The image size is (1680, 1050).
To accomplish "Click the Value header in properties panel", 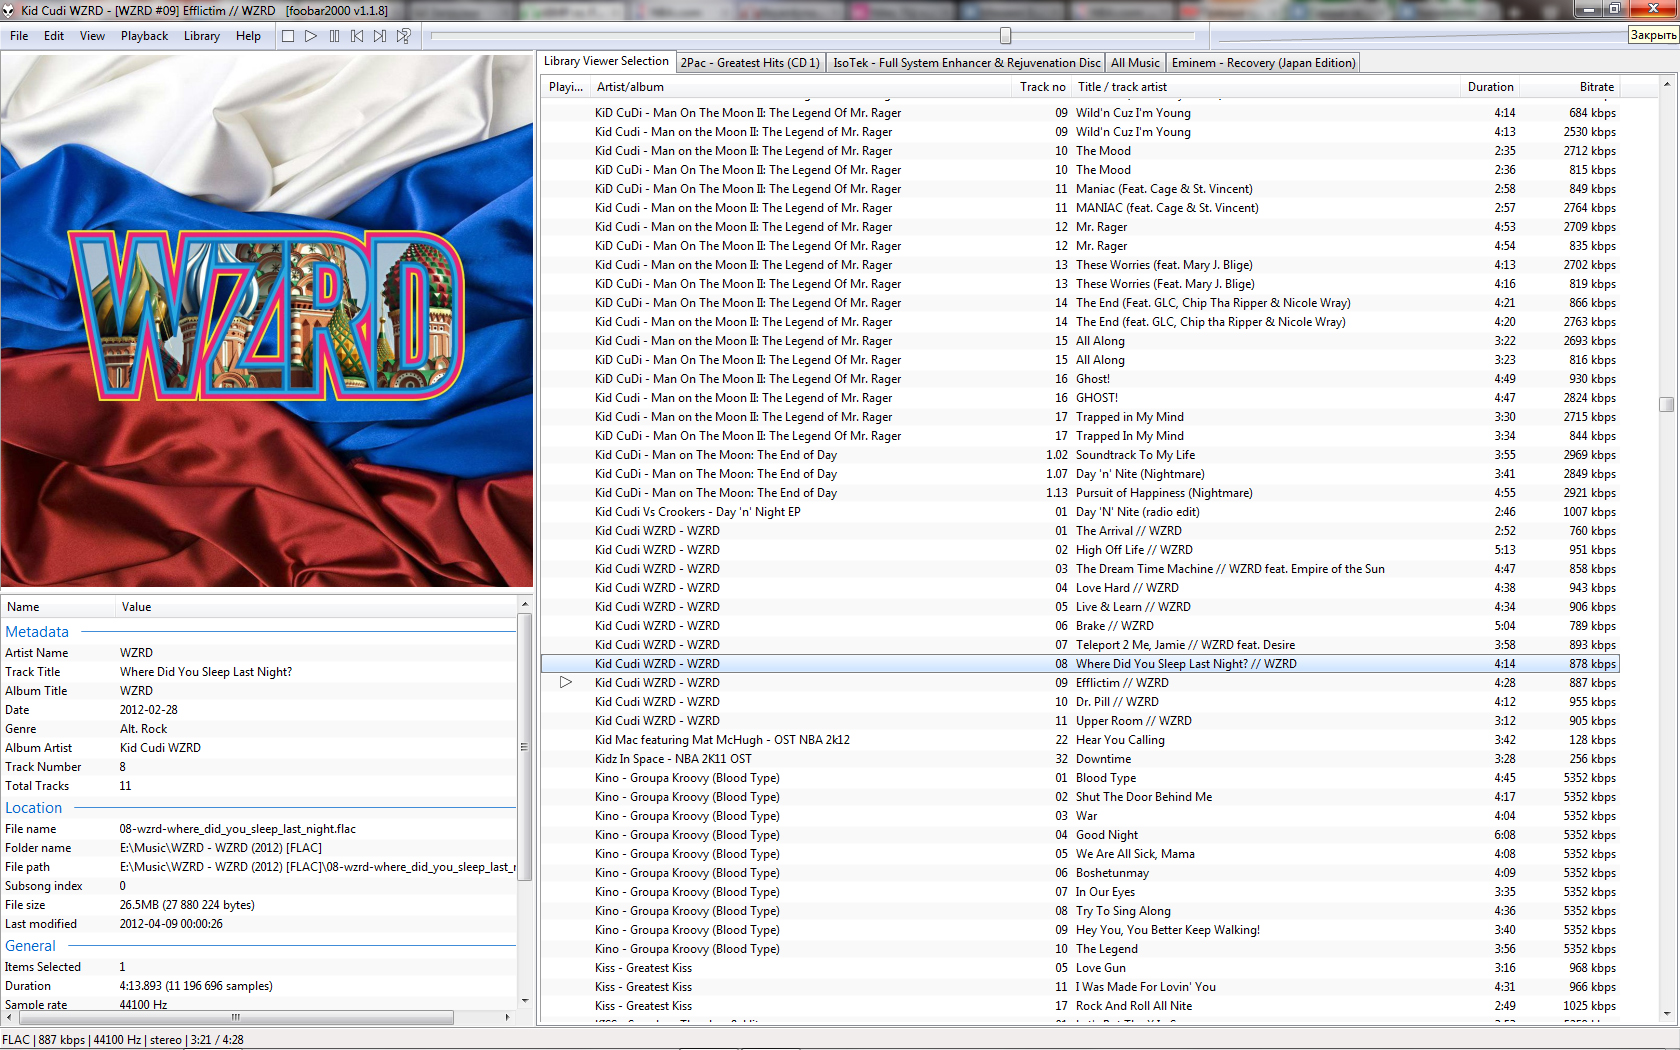I will pyautogui.click(x=316, y=607).
